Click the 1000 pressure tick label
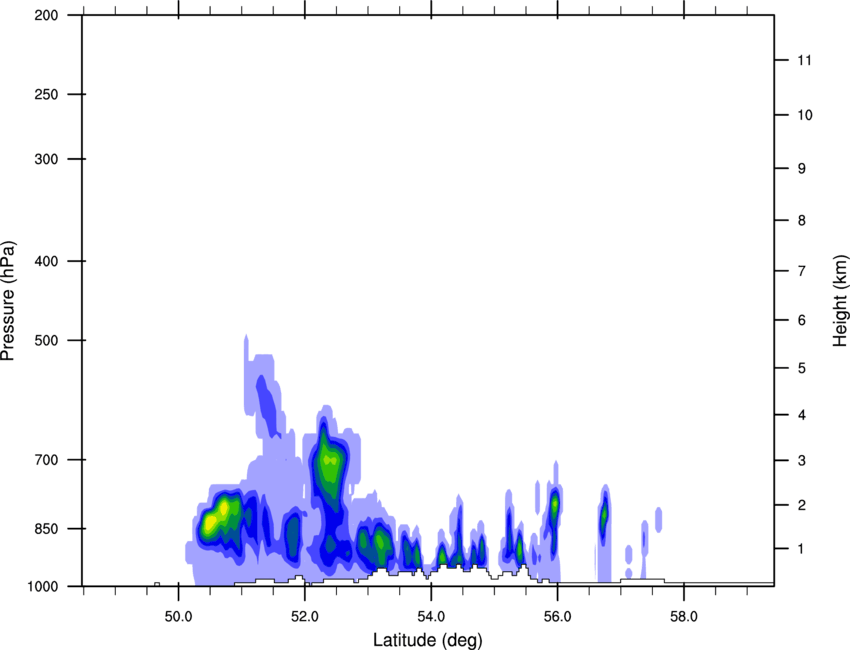Image resolution: width=850 pixels, height=650 pixels. point(43,587)
